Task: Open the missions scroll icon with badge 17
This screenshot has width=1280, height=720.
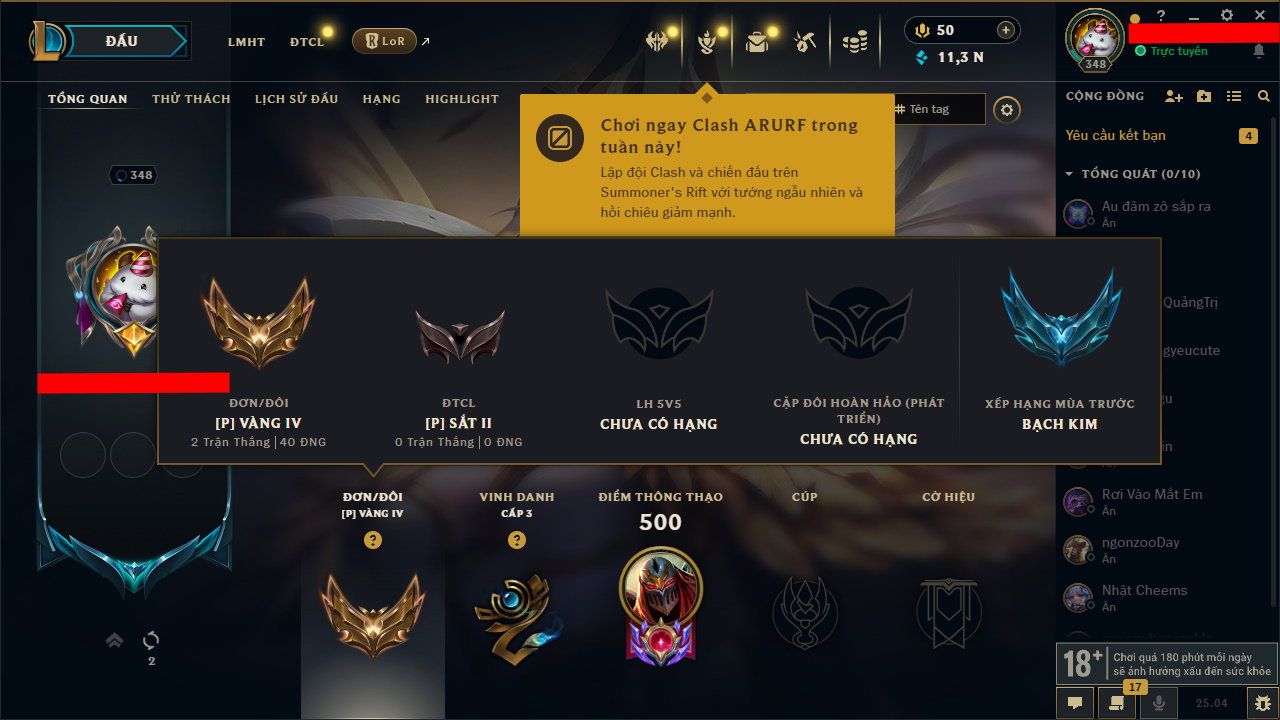Action: click(1116, 703)
